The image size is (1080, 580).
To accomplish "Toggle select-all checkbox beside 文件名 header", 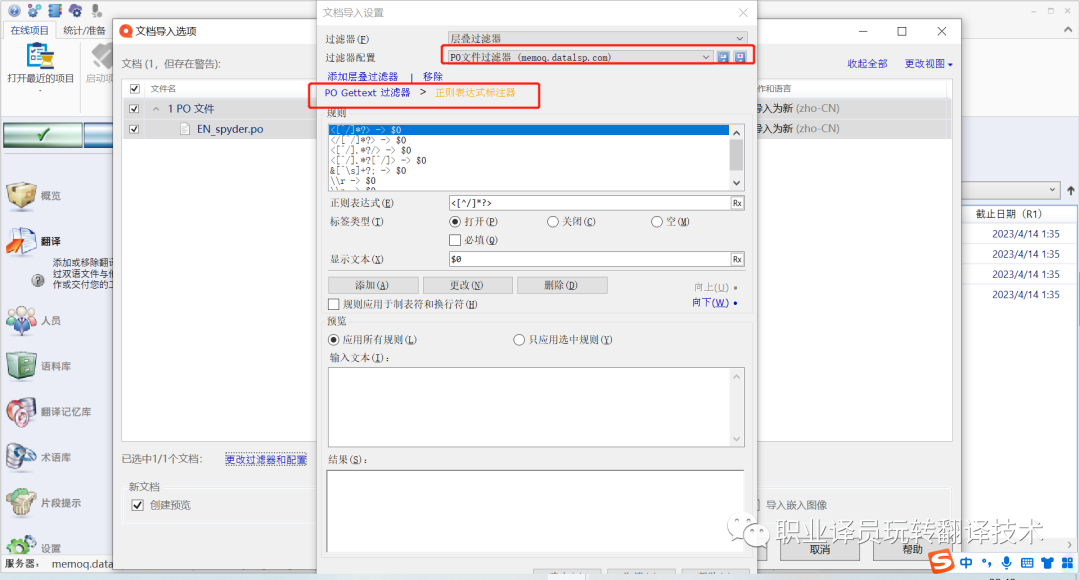I will click(134, 89).
